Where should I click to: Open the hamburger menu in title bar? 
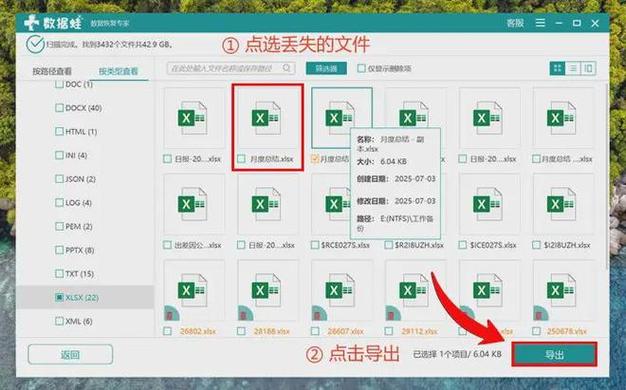pos(540,23)
